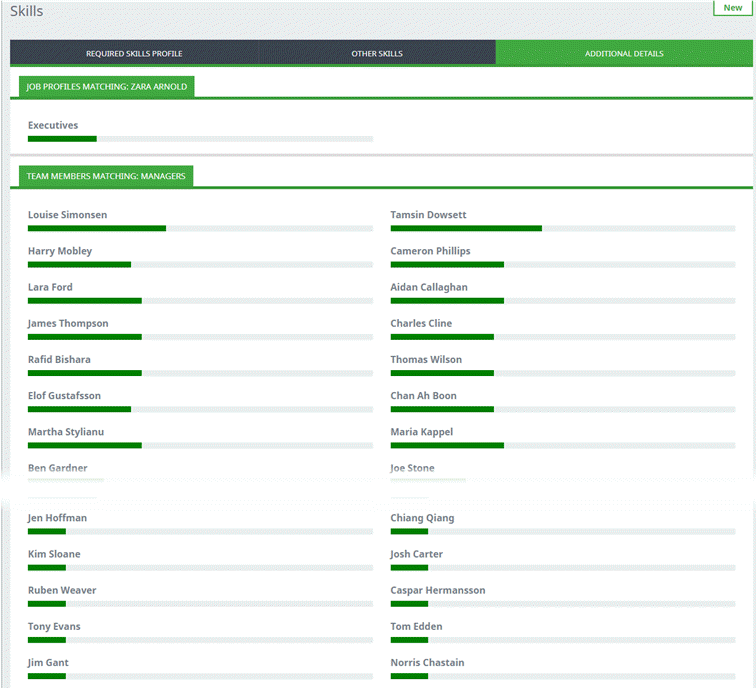This screenshot has height=688, width=756.
Task: Click Team Members Matching: Managers header
Action: tap(106, 176)
